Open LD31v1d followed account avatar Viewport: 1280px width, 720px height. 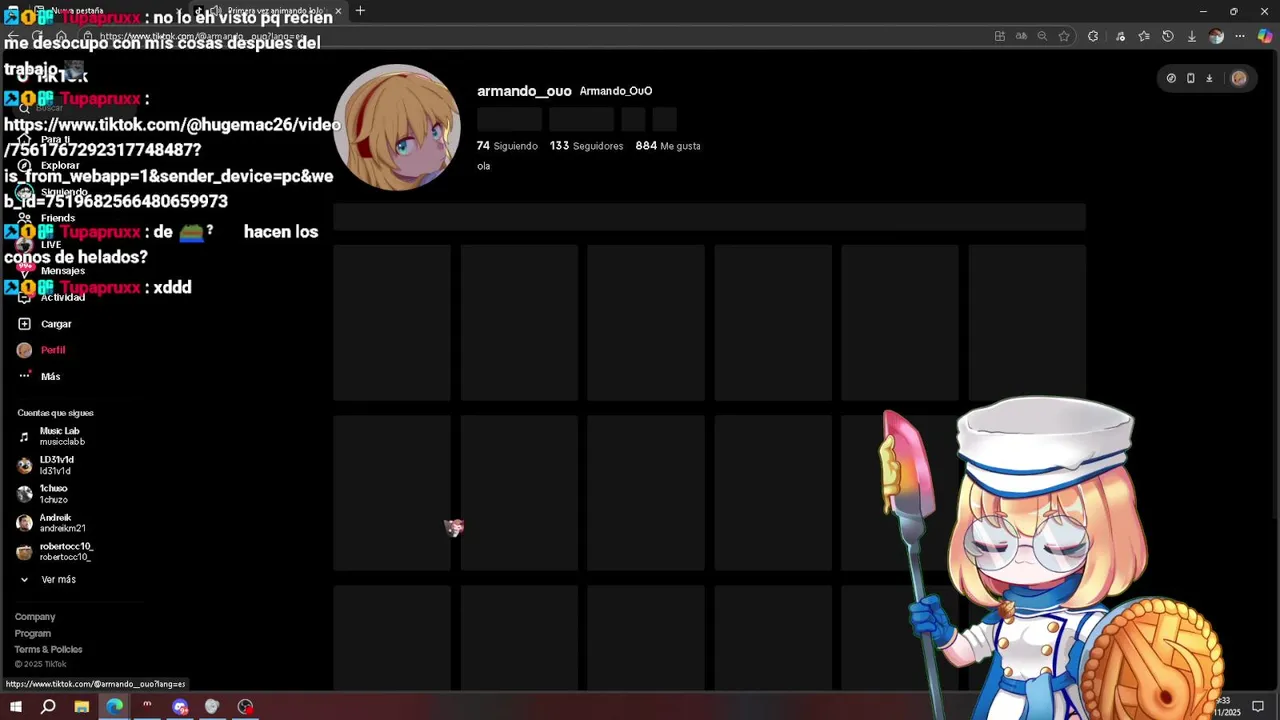point(25,465)
